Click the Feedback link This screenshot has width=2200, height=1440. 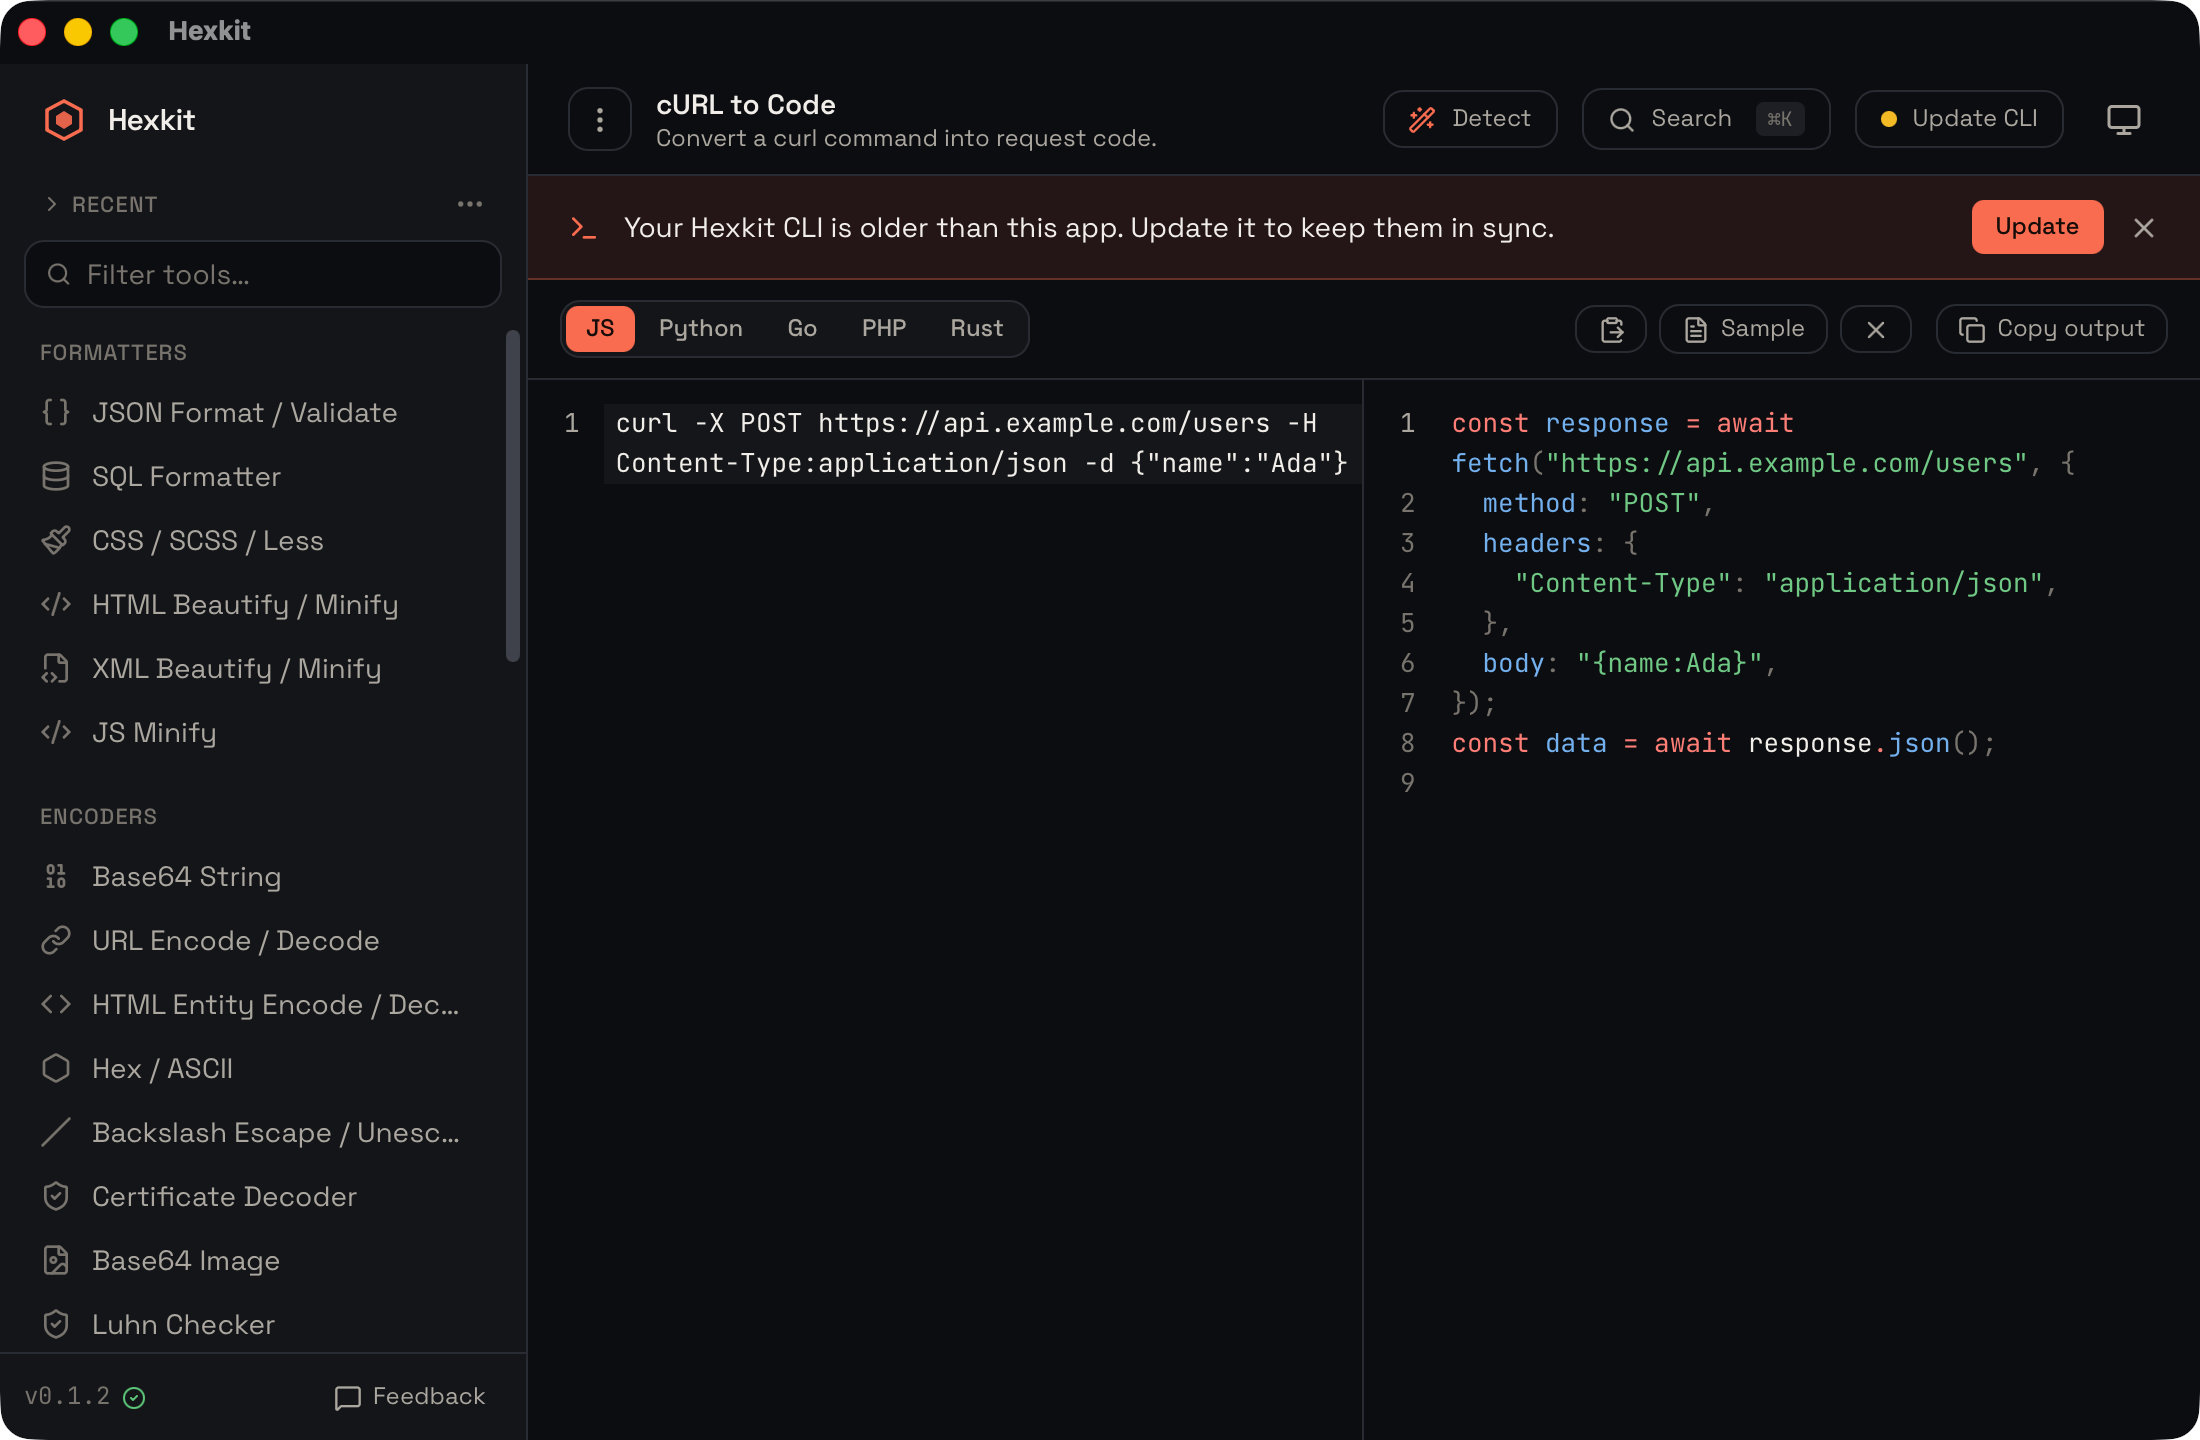(x=410, y=1396)
